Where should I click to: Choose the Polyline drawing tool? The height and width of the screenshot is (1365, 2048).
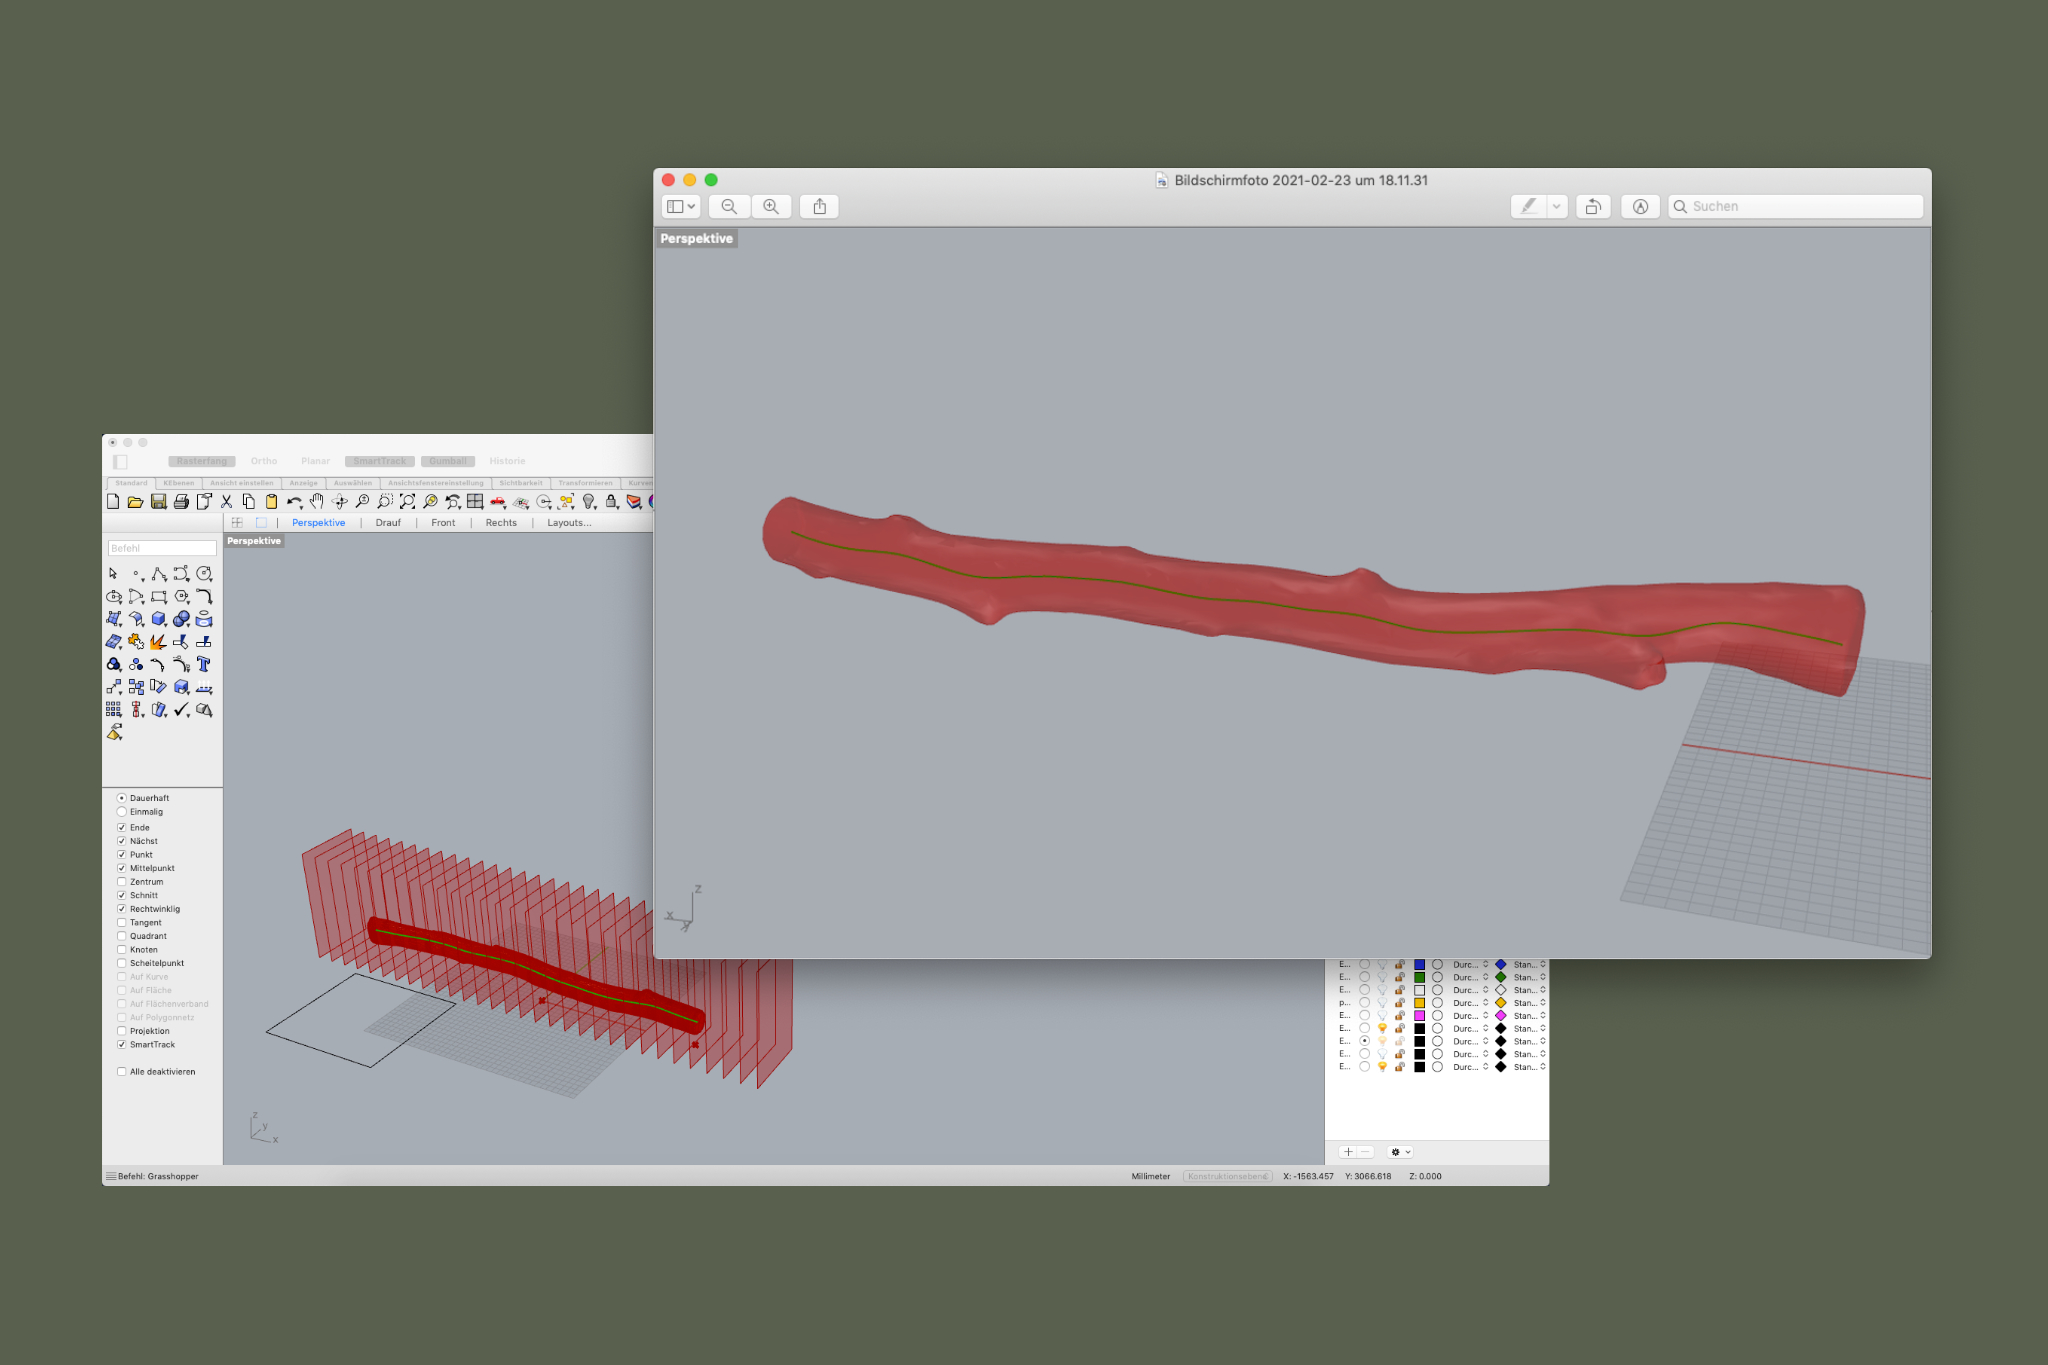[158, 574]
